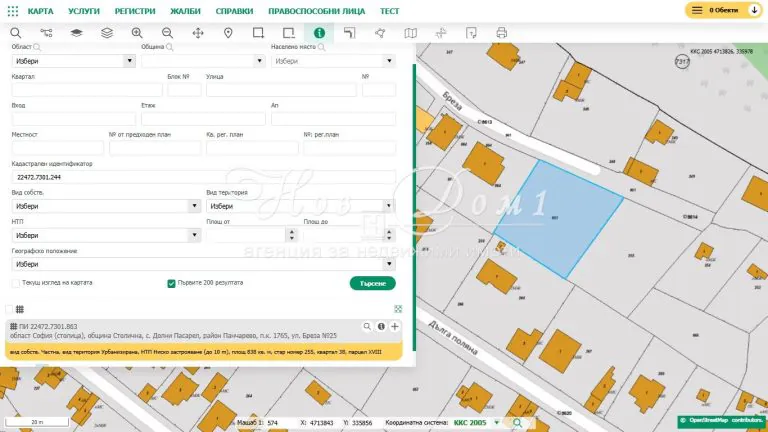
Task: Open the layers panel icon
Action: click(x=76, y=33)
